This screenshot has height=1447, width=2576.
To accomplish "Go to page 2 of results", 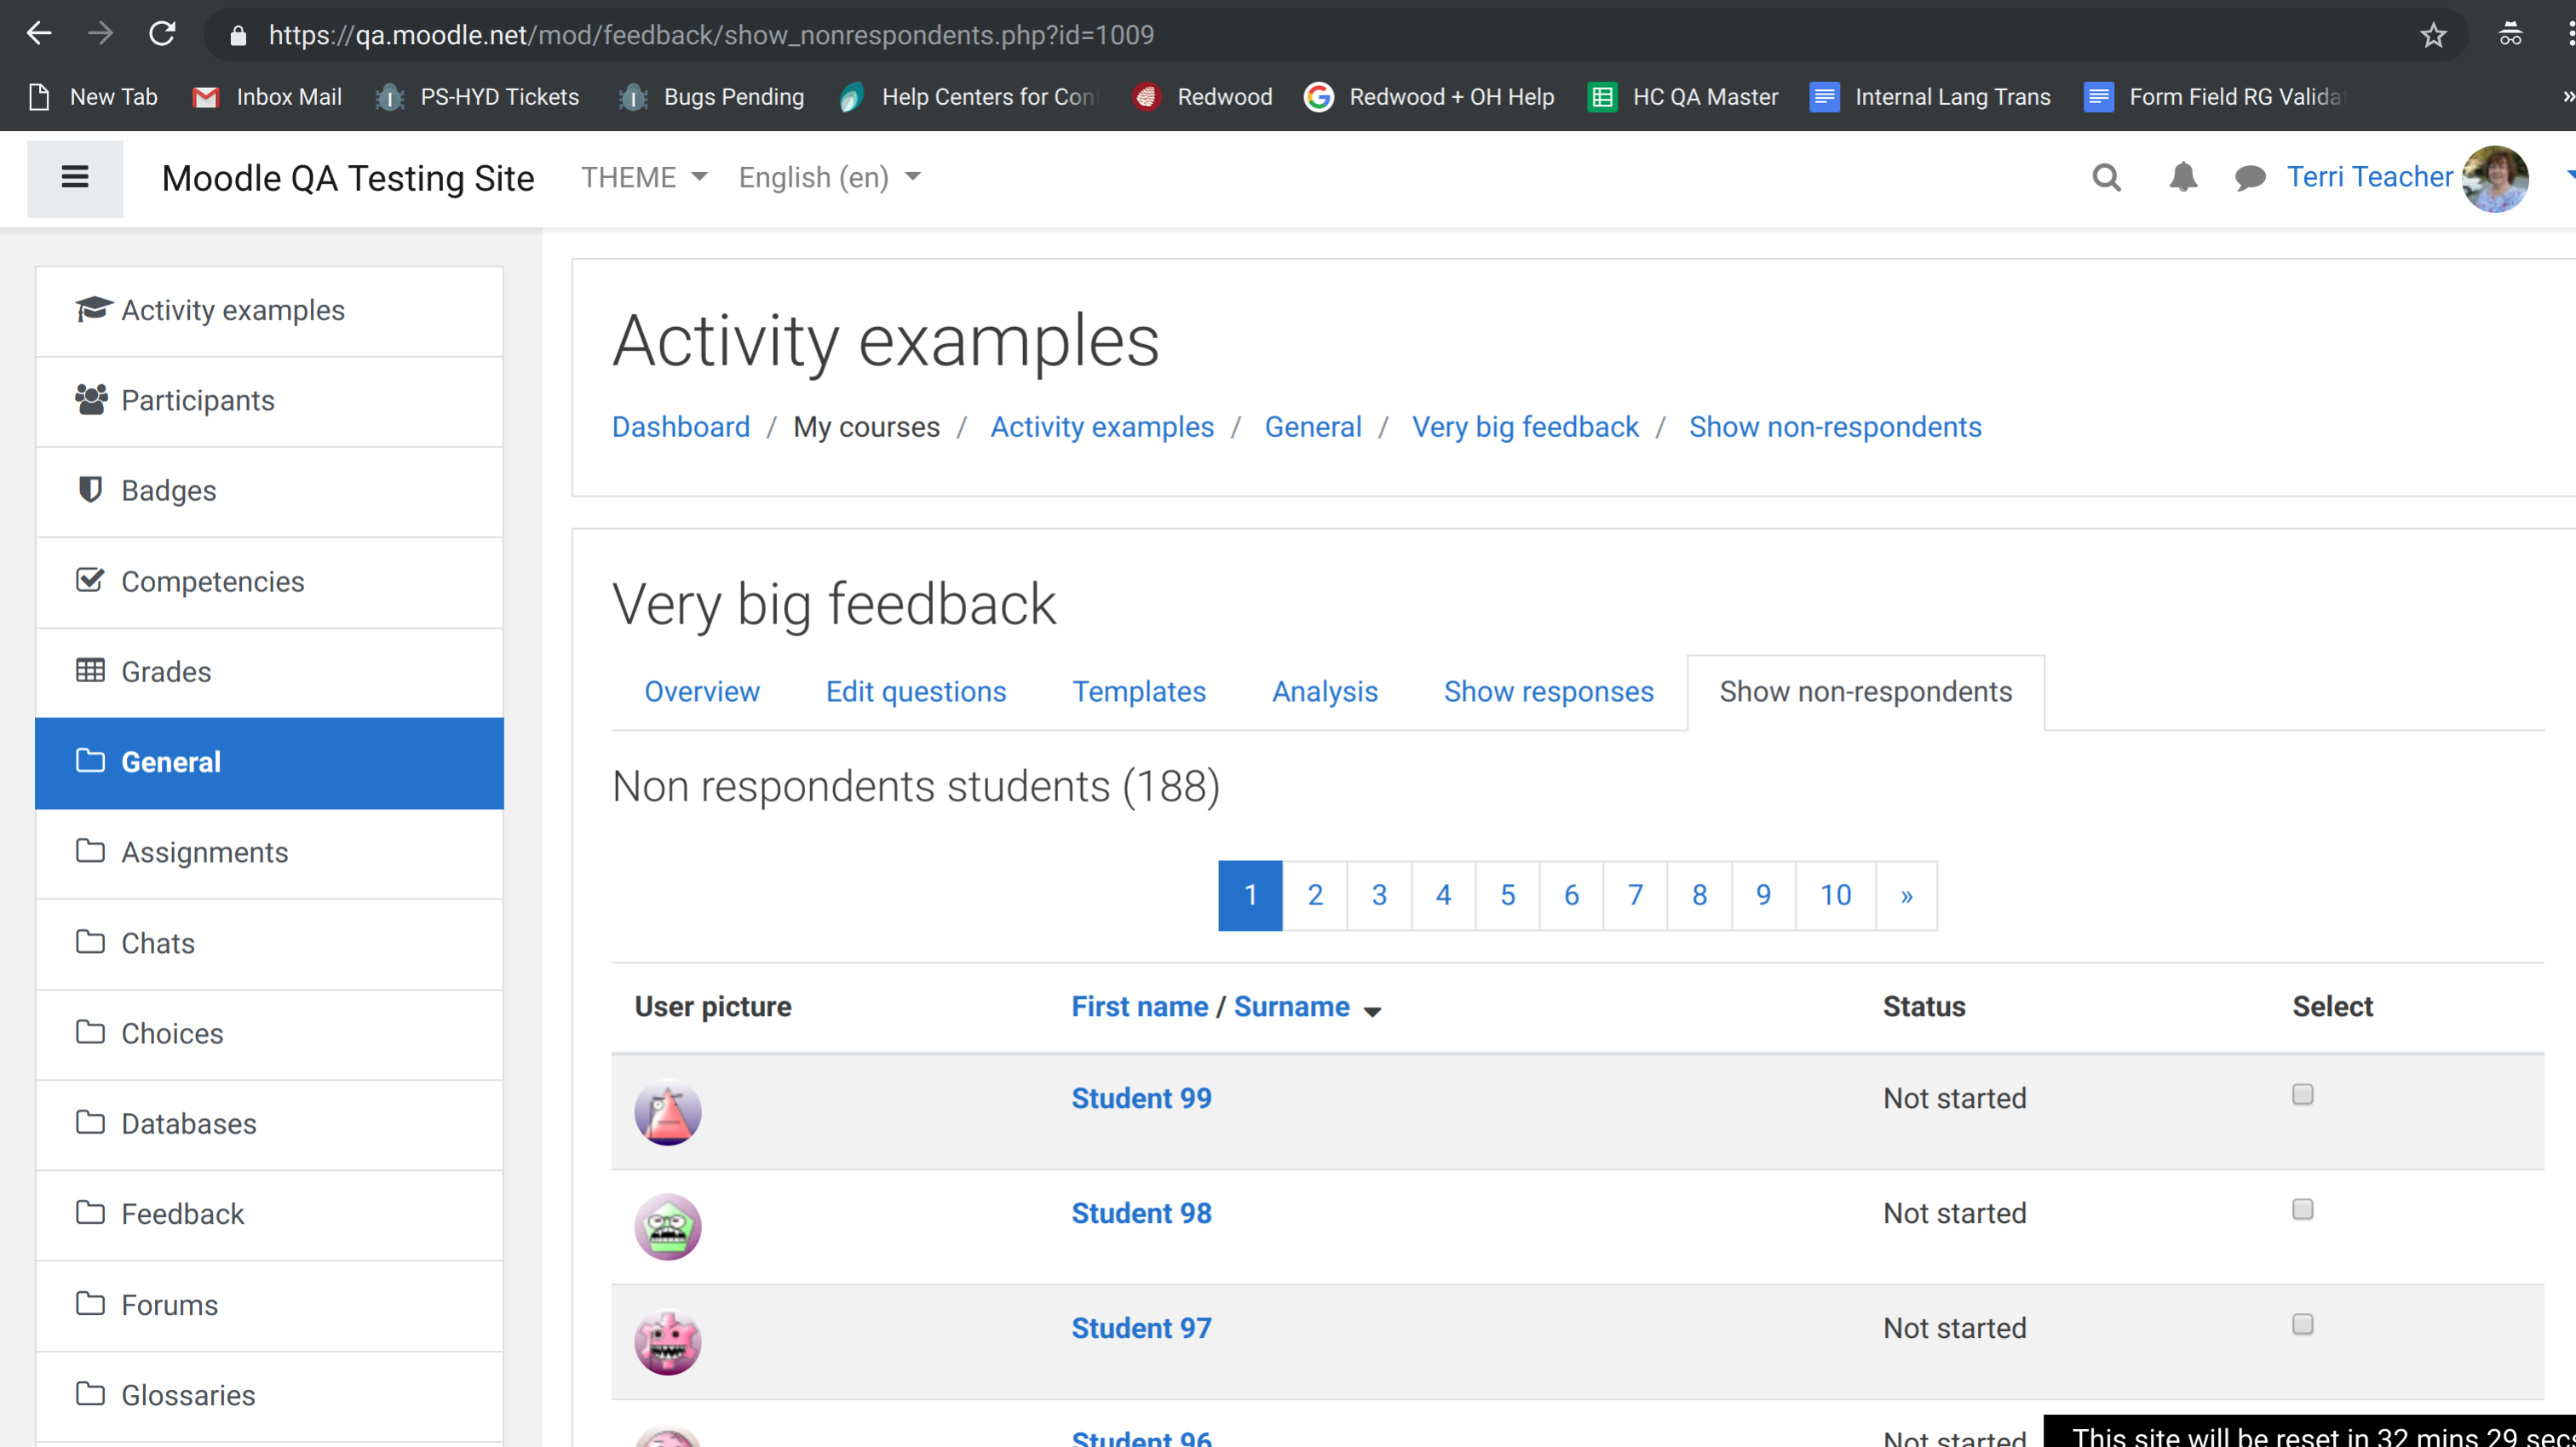I will click(x=1315, y=895).
